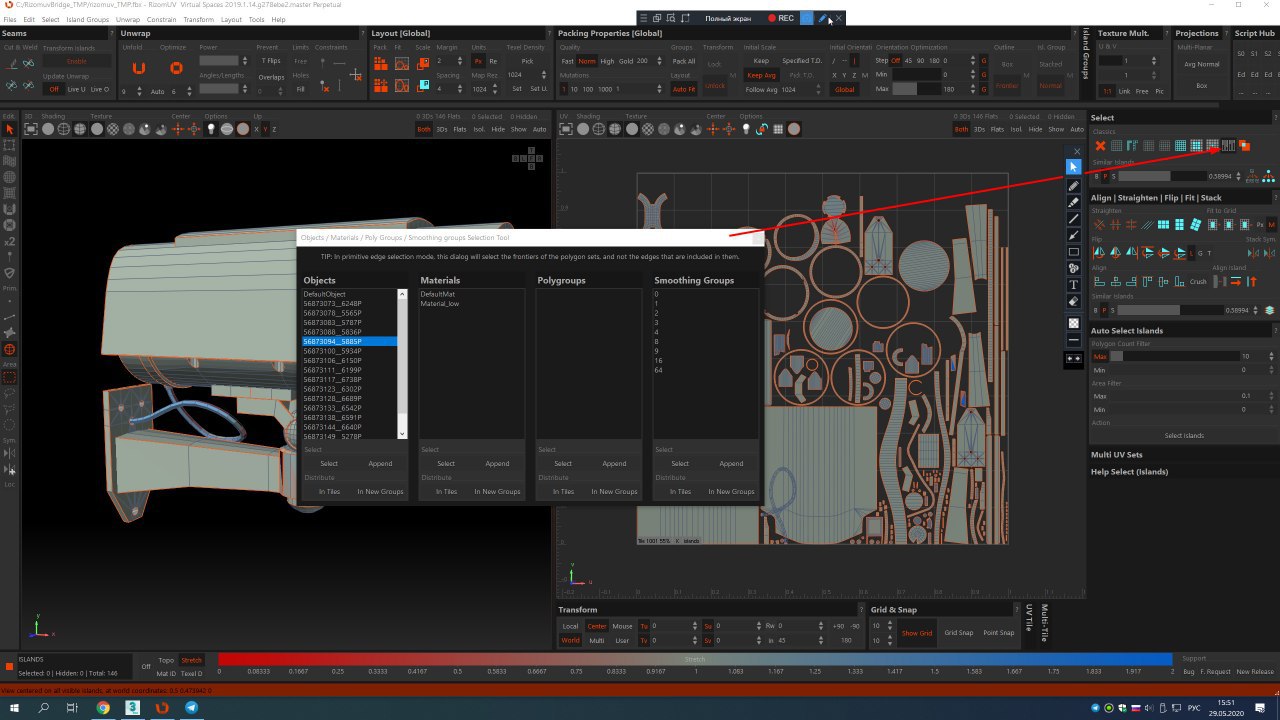Select the eraser tool in drawing toolbar
Image resolution: width=1280 pixels, height=720 pixels.
[1074, 301]
